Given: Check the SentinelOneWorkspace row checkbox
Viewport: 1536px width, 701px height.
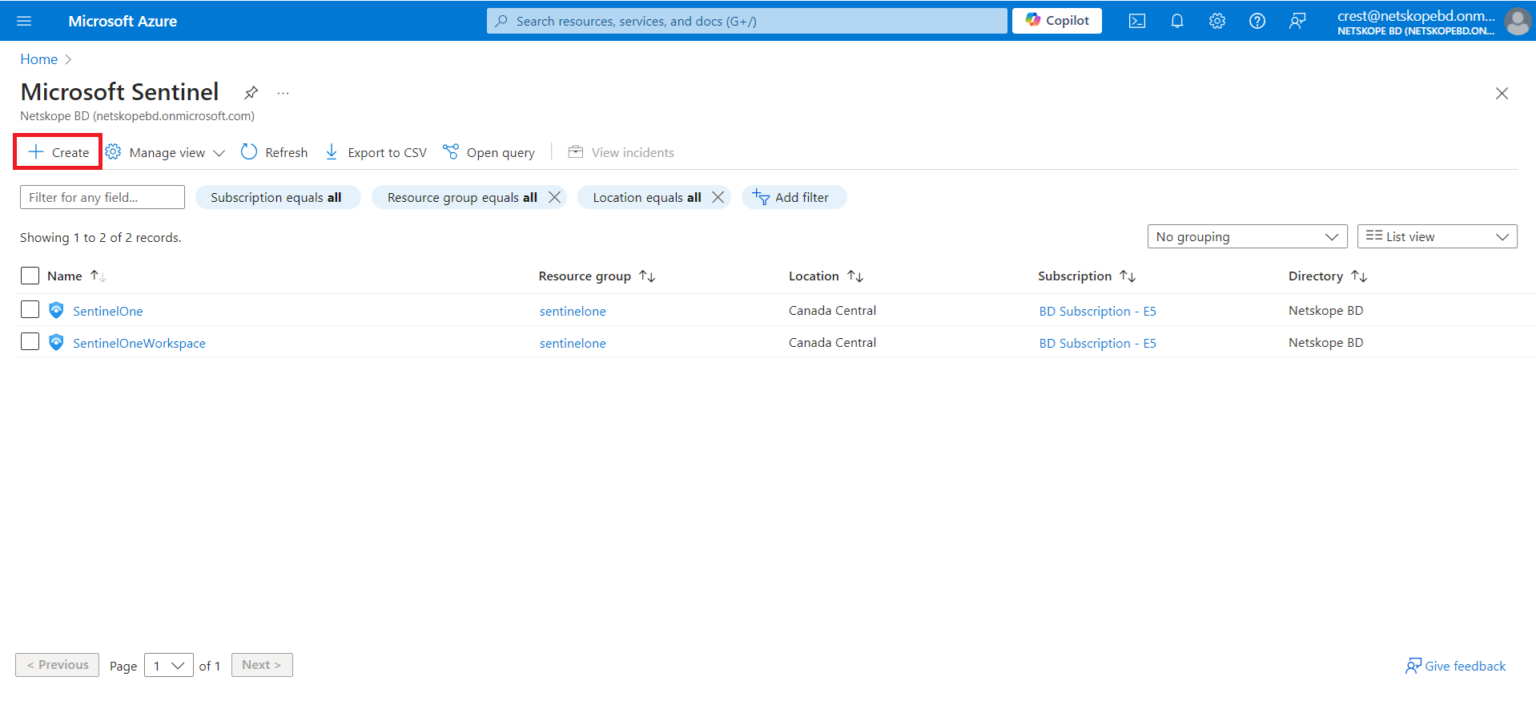Looking at the screenshot, I should point(29,341).
